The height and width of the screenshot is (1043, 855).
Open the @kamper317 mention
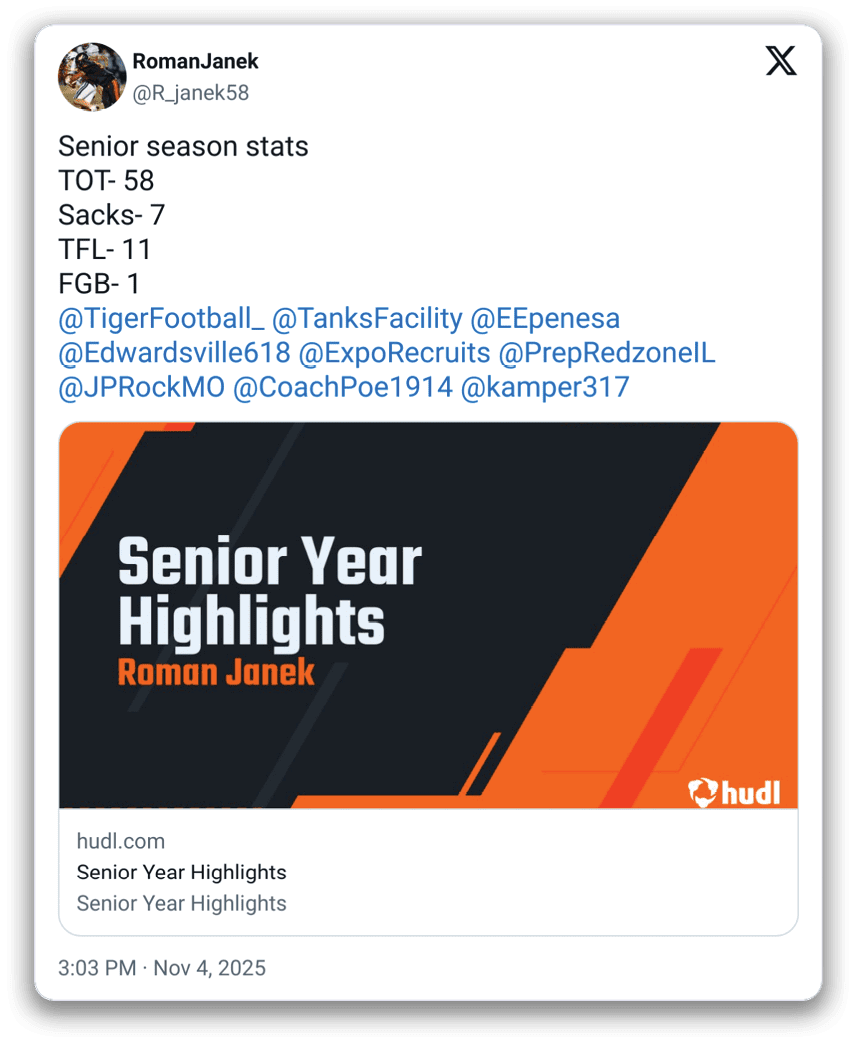click(545, 387)
